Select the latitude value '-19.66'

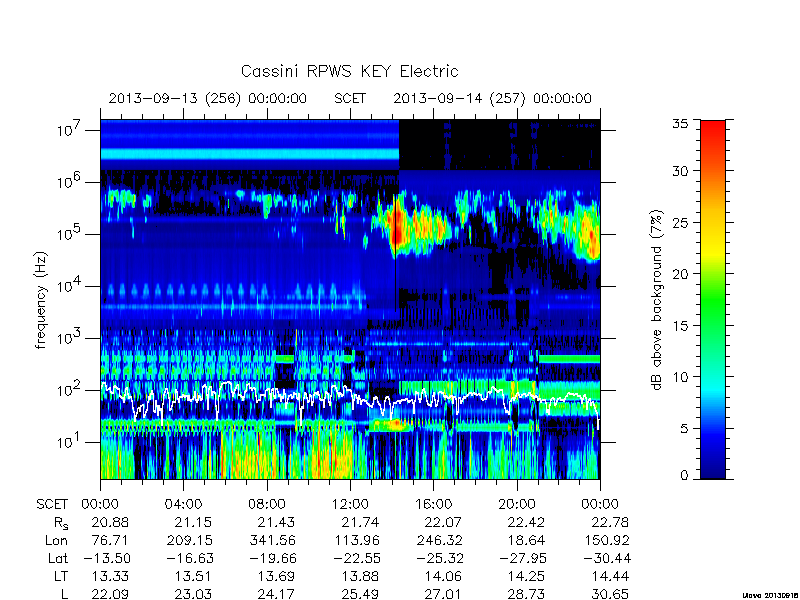pyautogui.click(x=273, y=559)
